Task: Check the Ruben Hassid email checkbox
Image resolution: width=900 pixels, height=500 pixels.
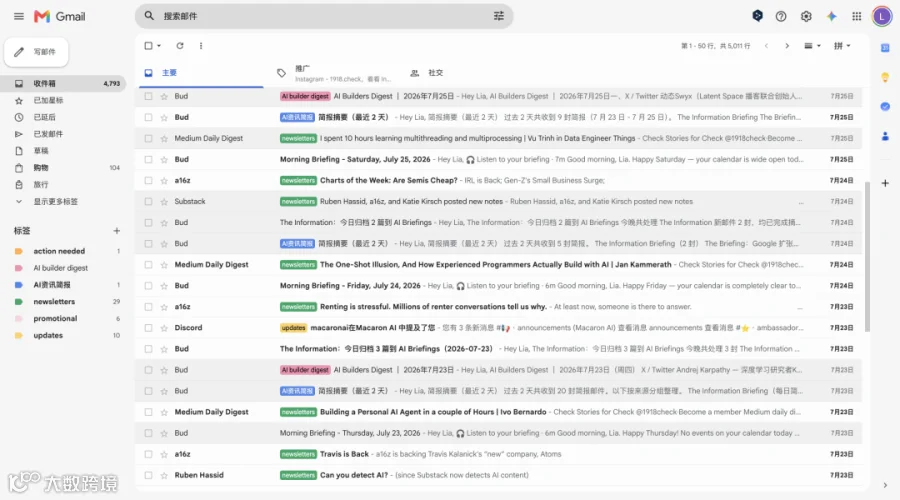Action: coord(149,475)
